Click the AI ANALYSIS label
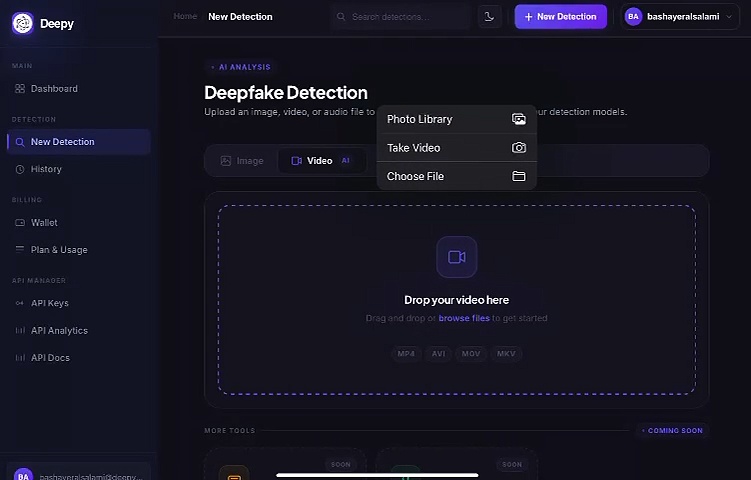Image resolution: width=751 pixels, height=480 pixels. (x=241, y=67)
